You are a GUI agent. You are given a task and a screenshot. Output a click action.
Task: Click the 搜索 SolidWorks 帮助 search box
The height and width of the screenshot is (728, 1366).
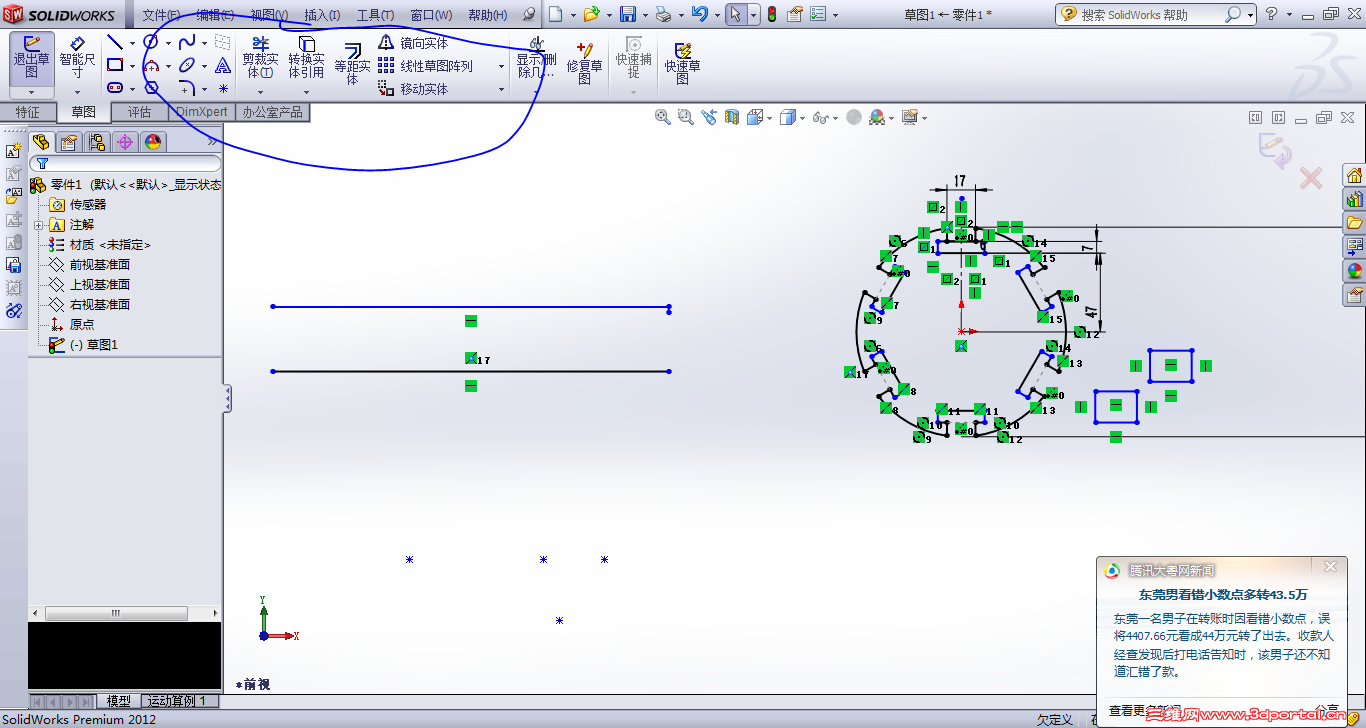click(1150, 15)
